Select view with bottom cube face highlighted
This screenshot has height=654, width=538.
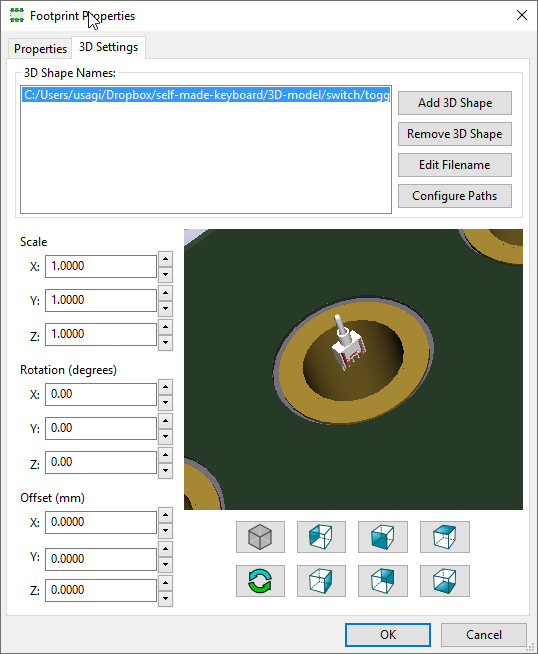(445, 581)
